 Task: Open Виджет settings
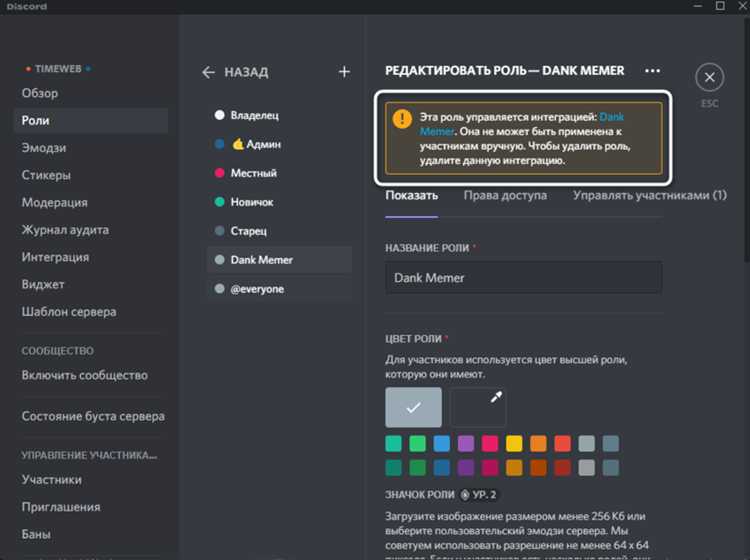[x=91, y=285]
